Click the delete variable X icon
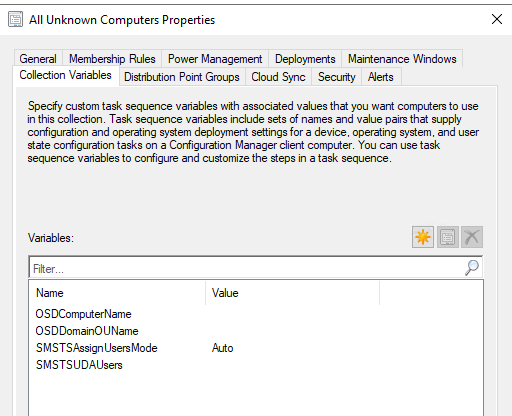 point(472,237)
